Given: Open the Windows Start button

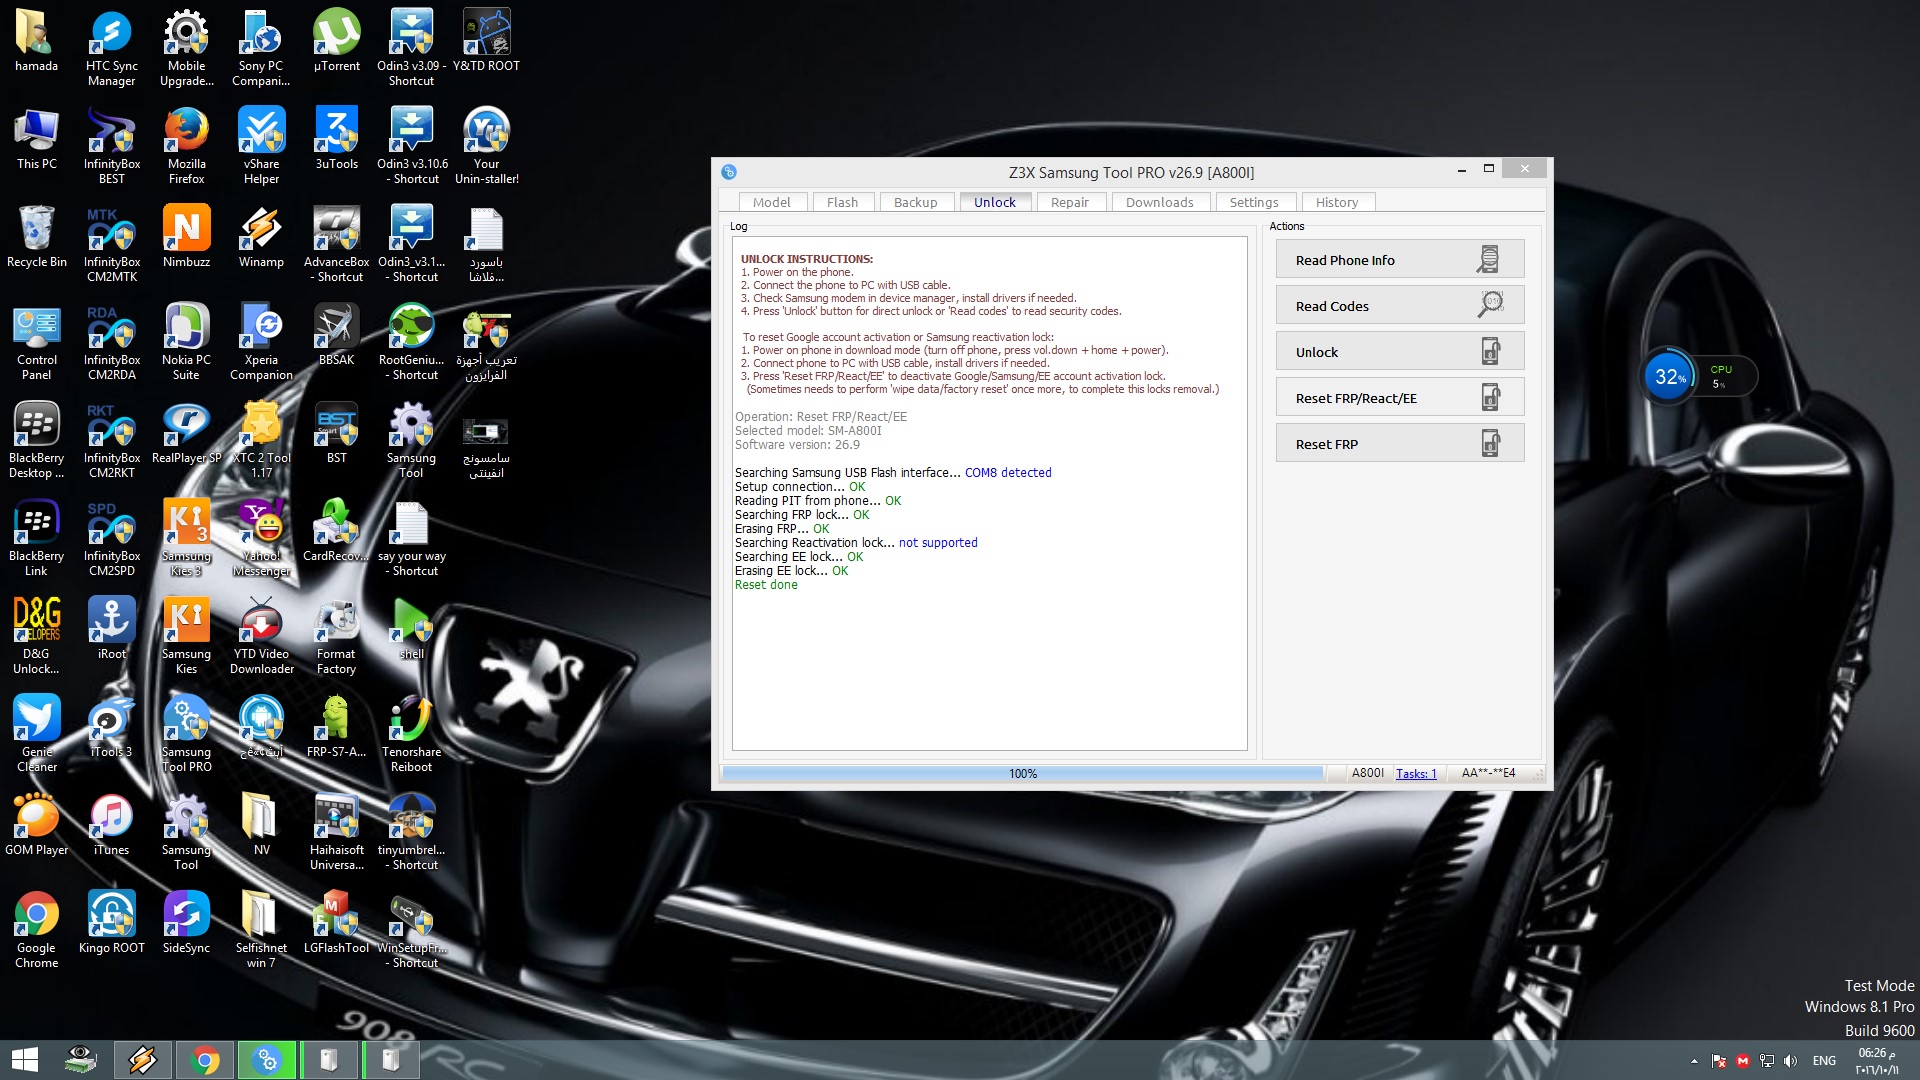Looking at the screenshot, I should [25, 1060].
